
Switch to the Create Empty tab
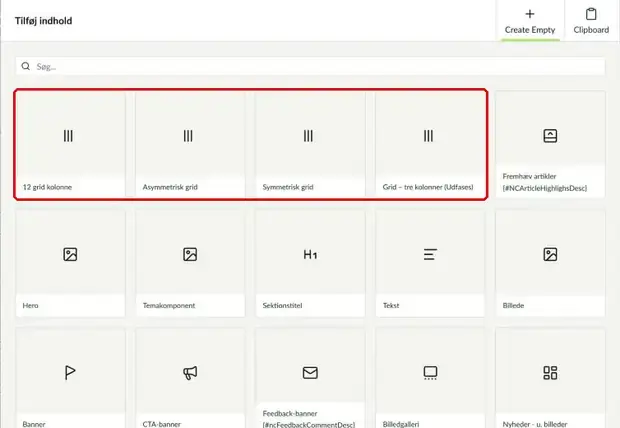click(x=530, y=21)
